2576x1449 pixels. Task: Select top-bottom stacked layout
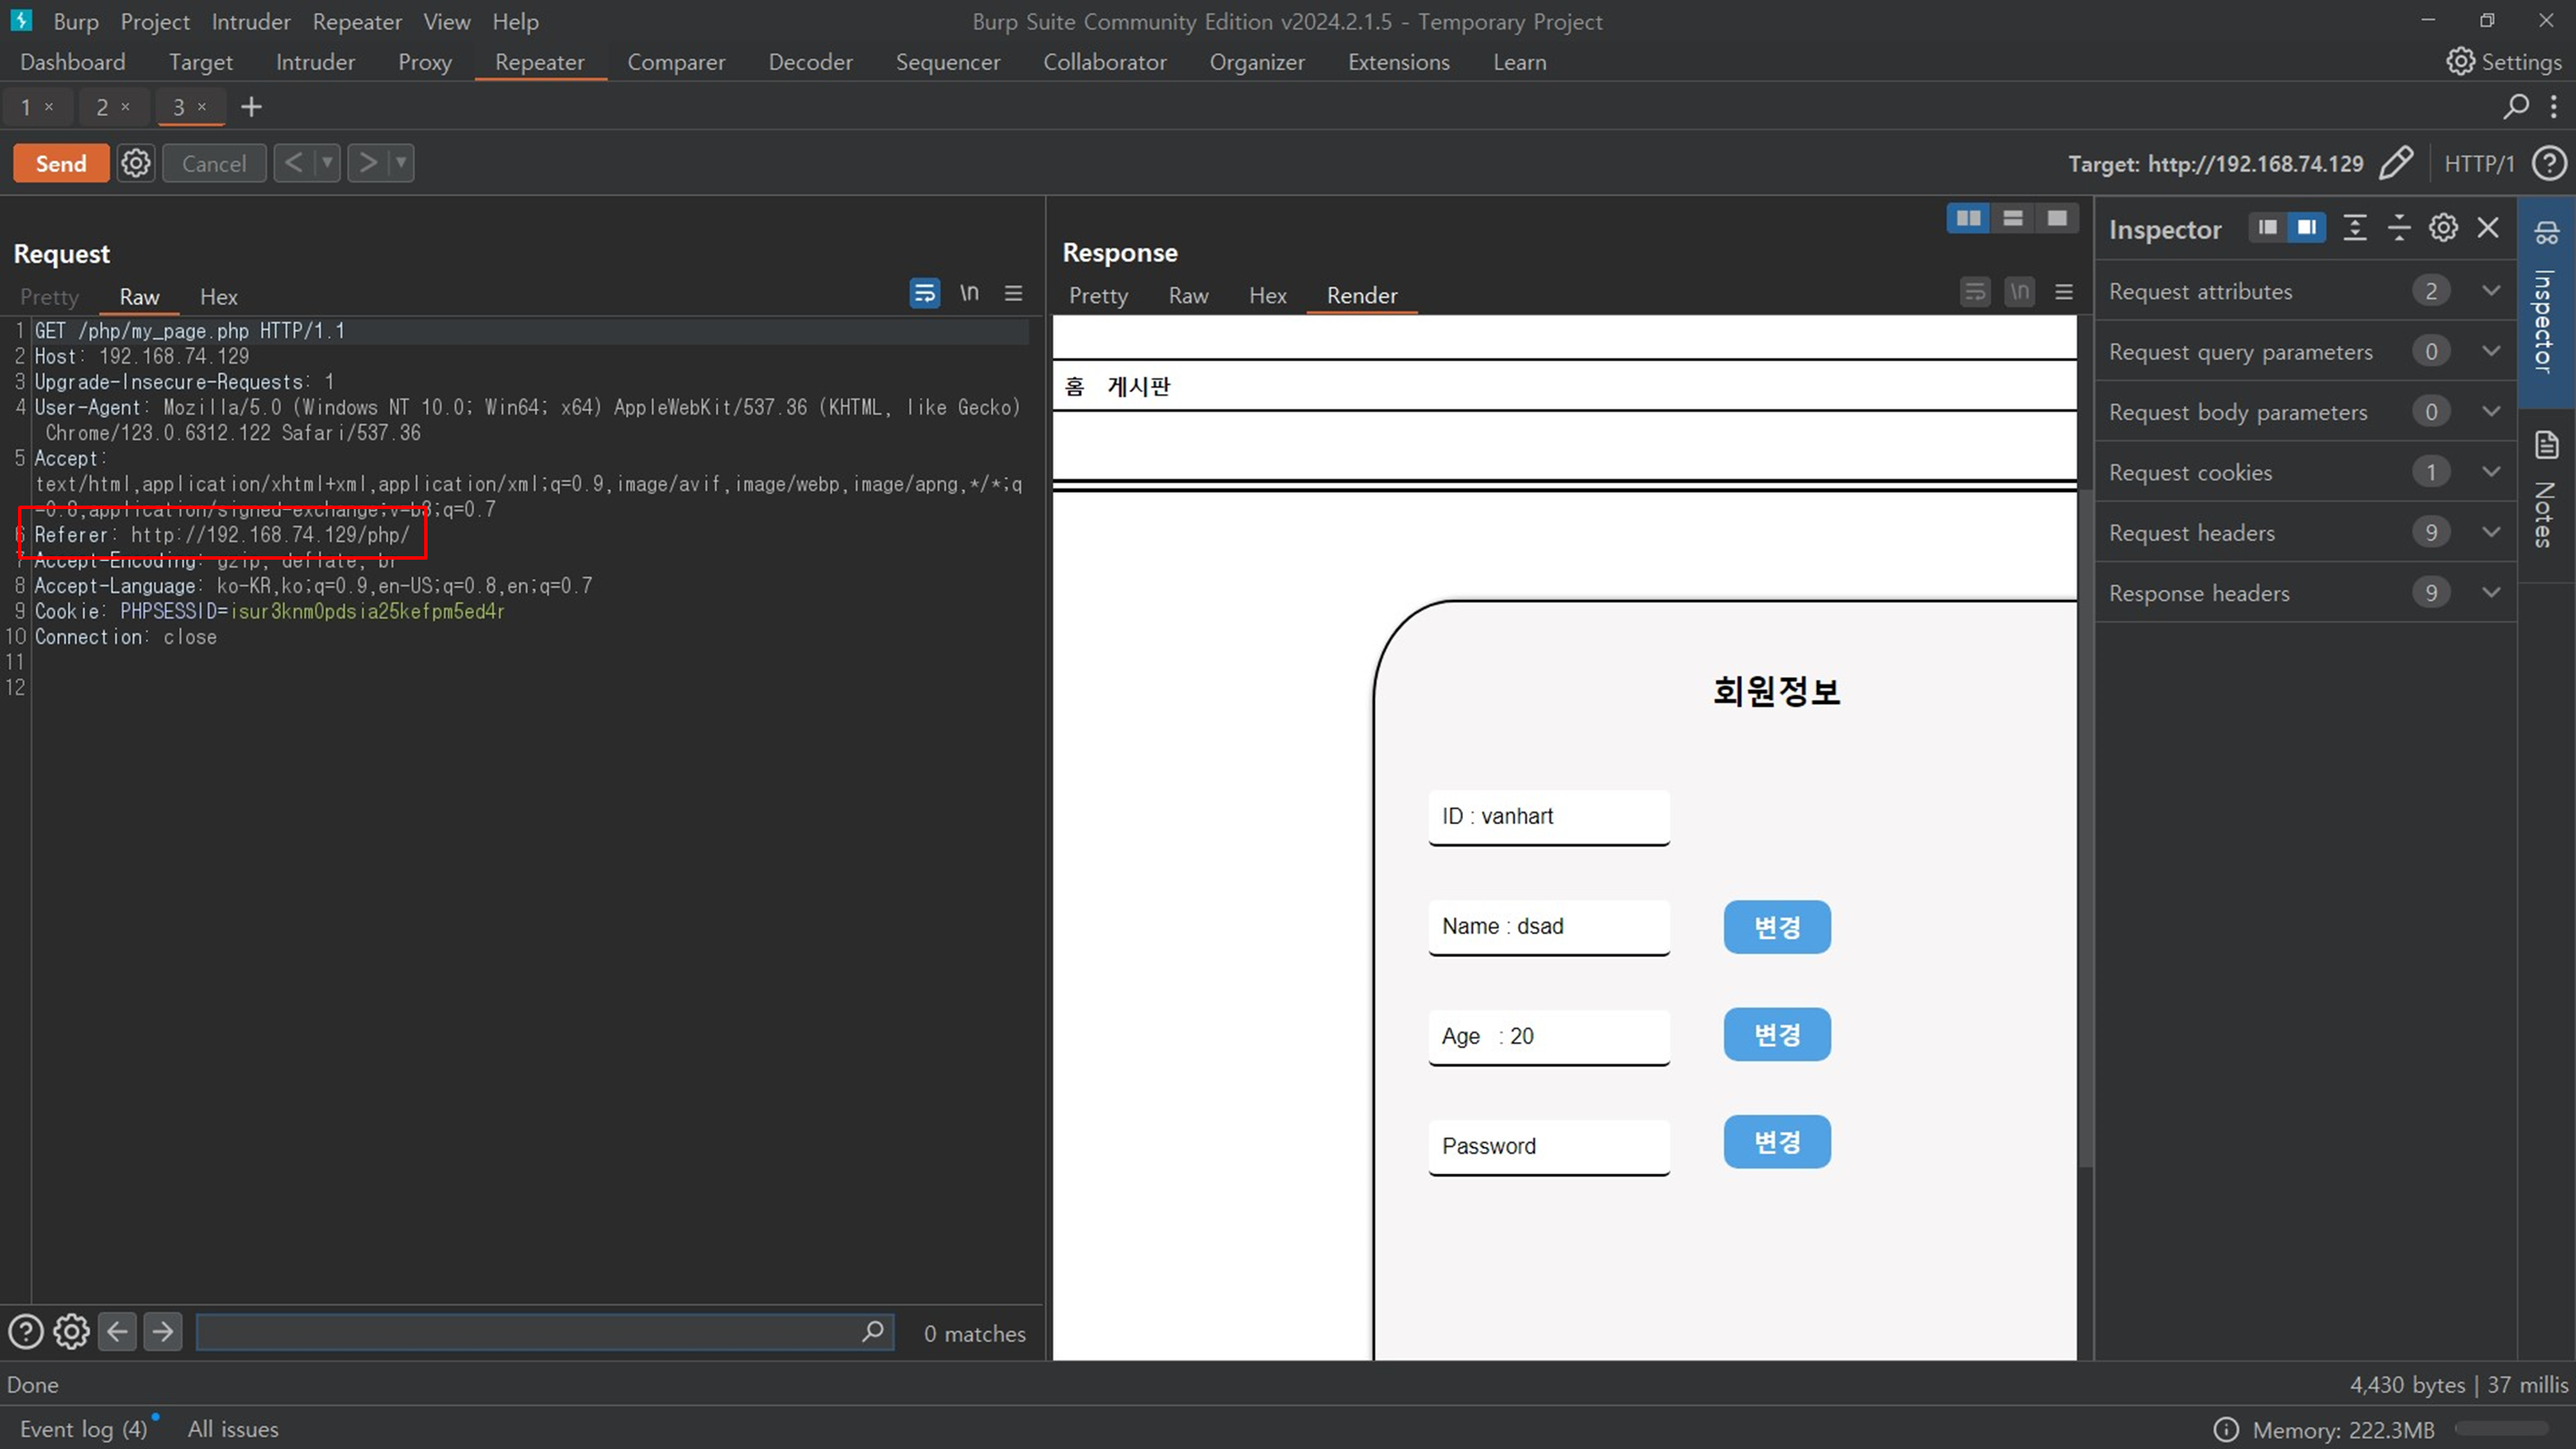[2013, 218]
